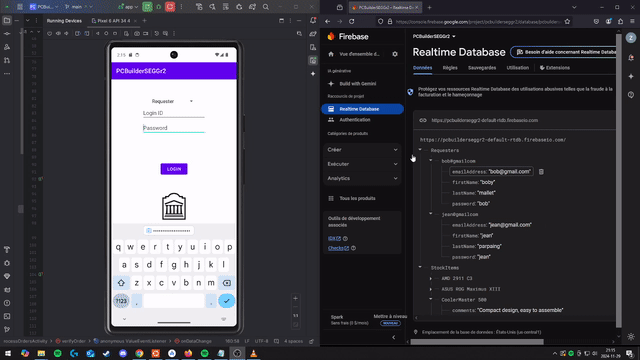Switch keyboard to ?123 symbols mode
Screen dimensions: 640x360
(121, 301)
